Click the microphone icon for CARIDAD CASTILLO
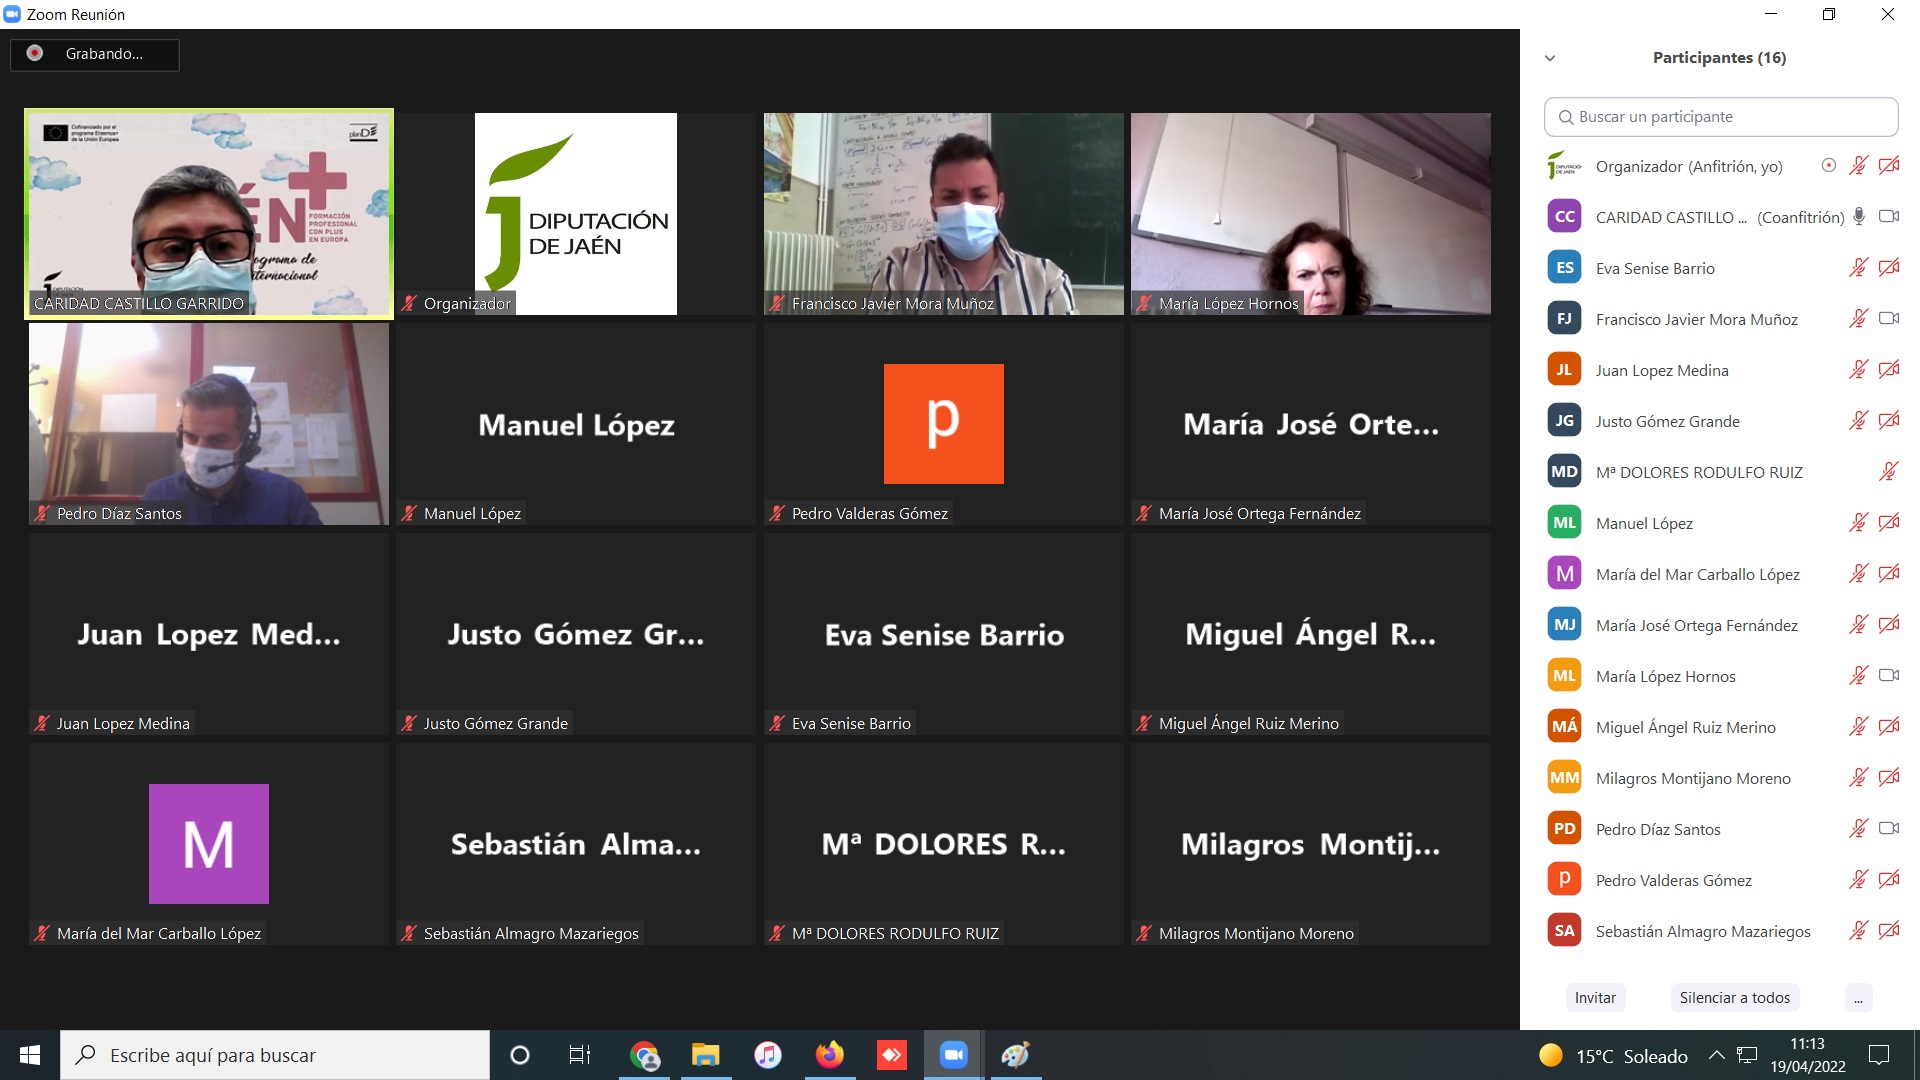1920x1080 pixels. pos(1858,217)
